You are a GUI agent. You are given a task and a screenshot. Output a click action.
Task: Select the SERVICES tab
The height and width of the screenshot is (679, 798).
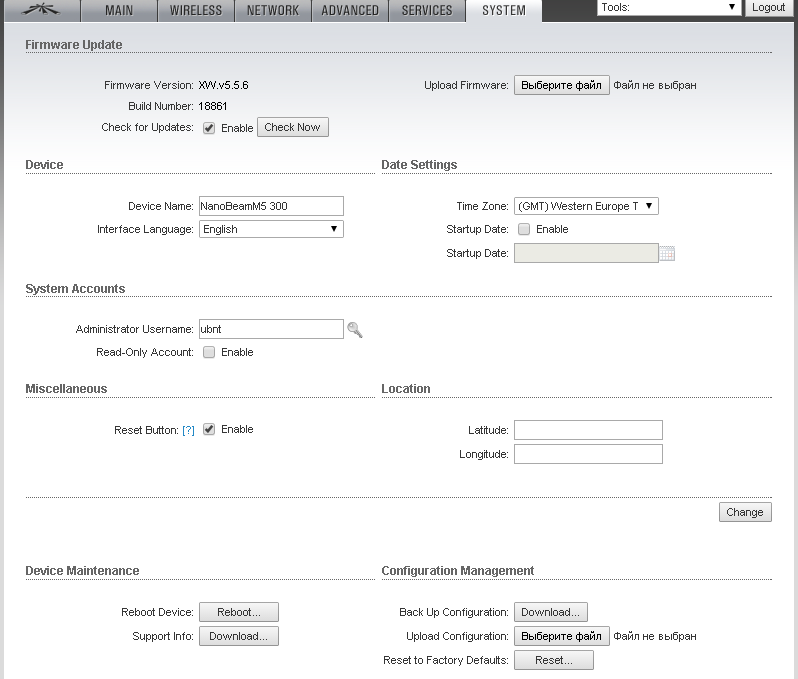point(427,11)
